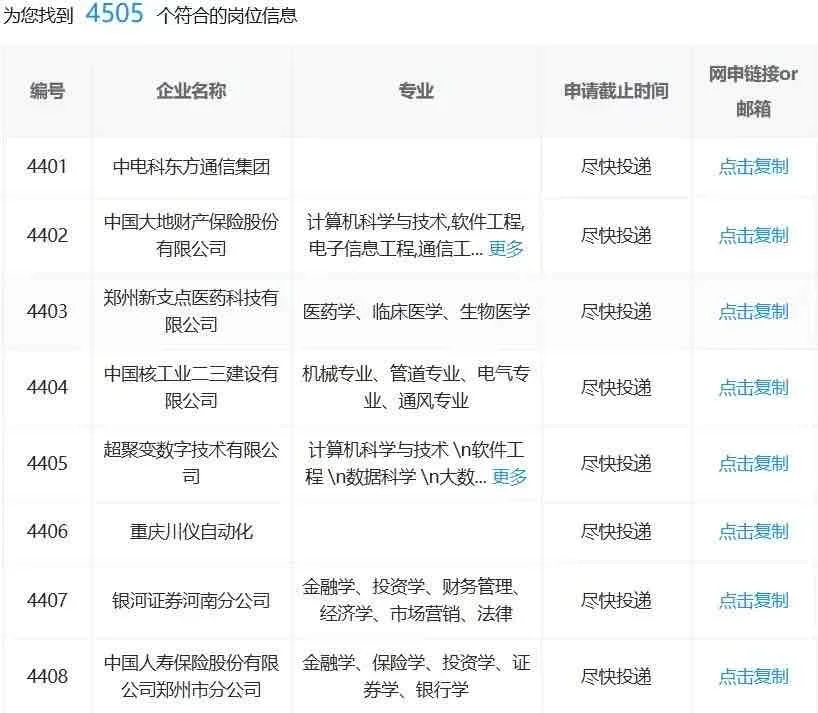Select company 郑州新支点医药科技有限公司
The width and height of the screenshot is (818, 713).
click(191, 311)
